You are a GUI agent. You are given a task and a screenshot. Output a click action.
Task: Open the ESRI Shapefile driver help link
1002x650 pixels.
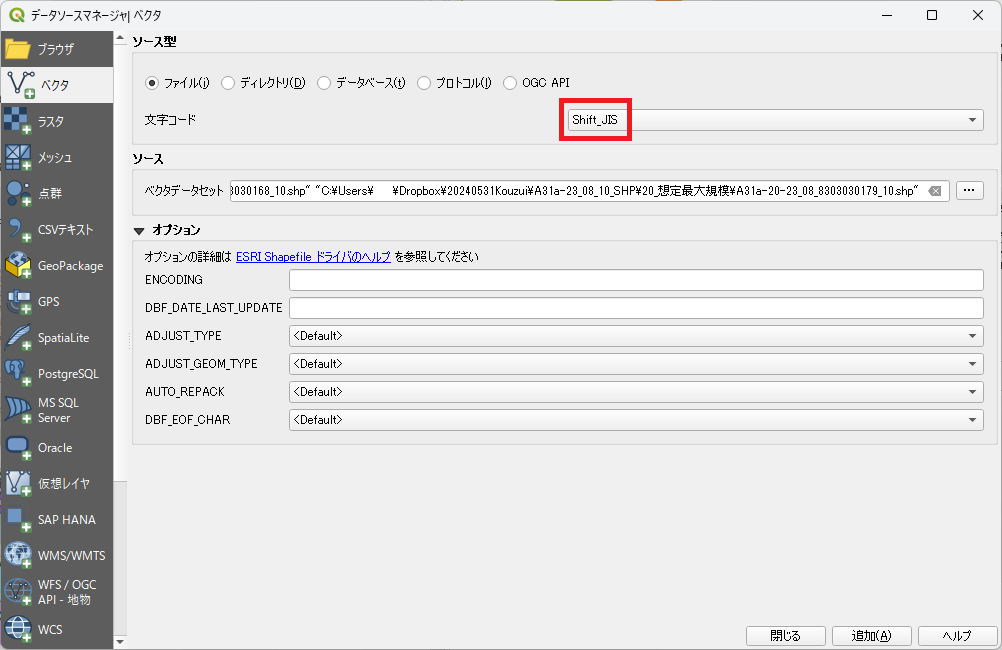coord(313,257)
